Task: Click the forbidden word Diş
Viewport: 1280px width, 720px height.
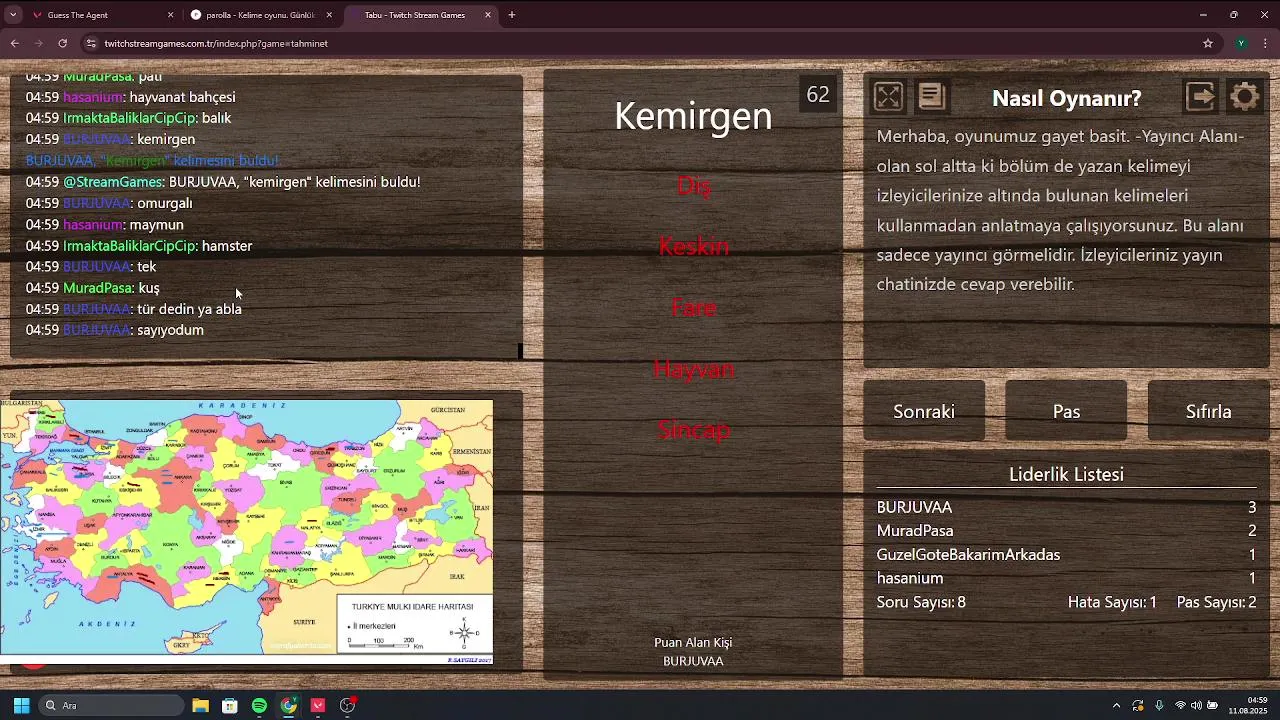Action: pyautogui.click(x=693, y=185)
